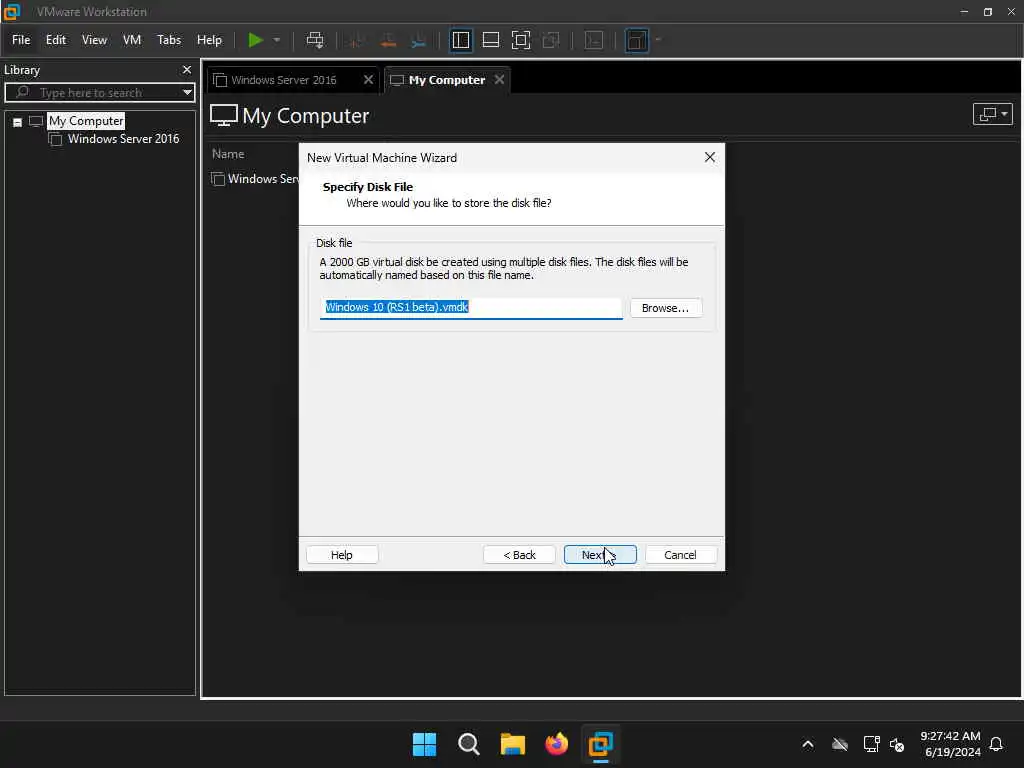Open the Help menu
This screenshot has width=1024, height=768.
(209, 40)
